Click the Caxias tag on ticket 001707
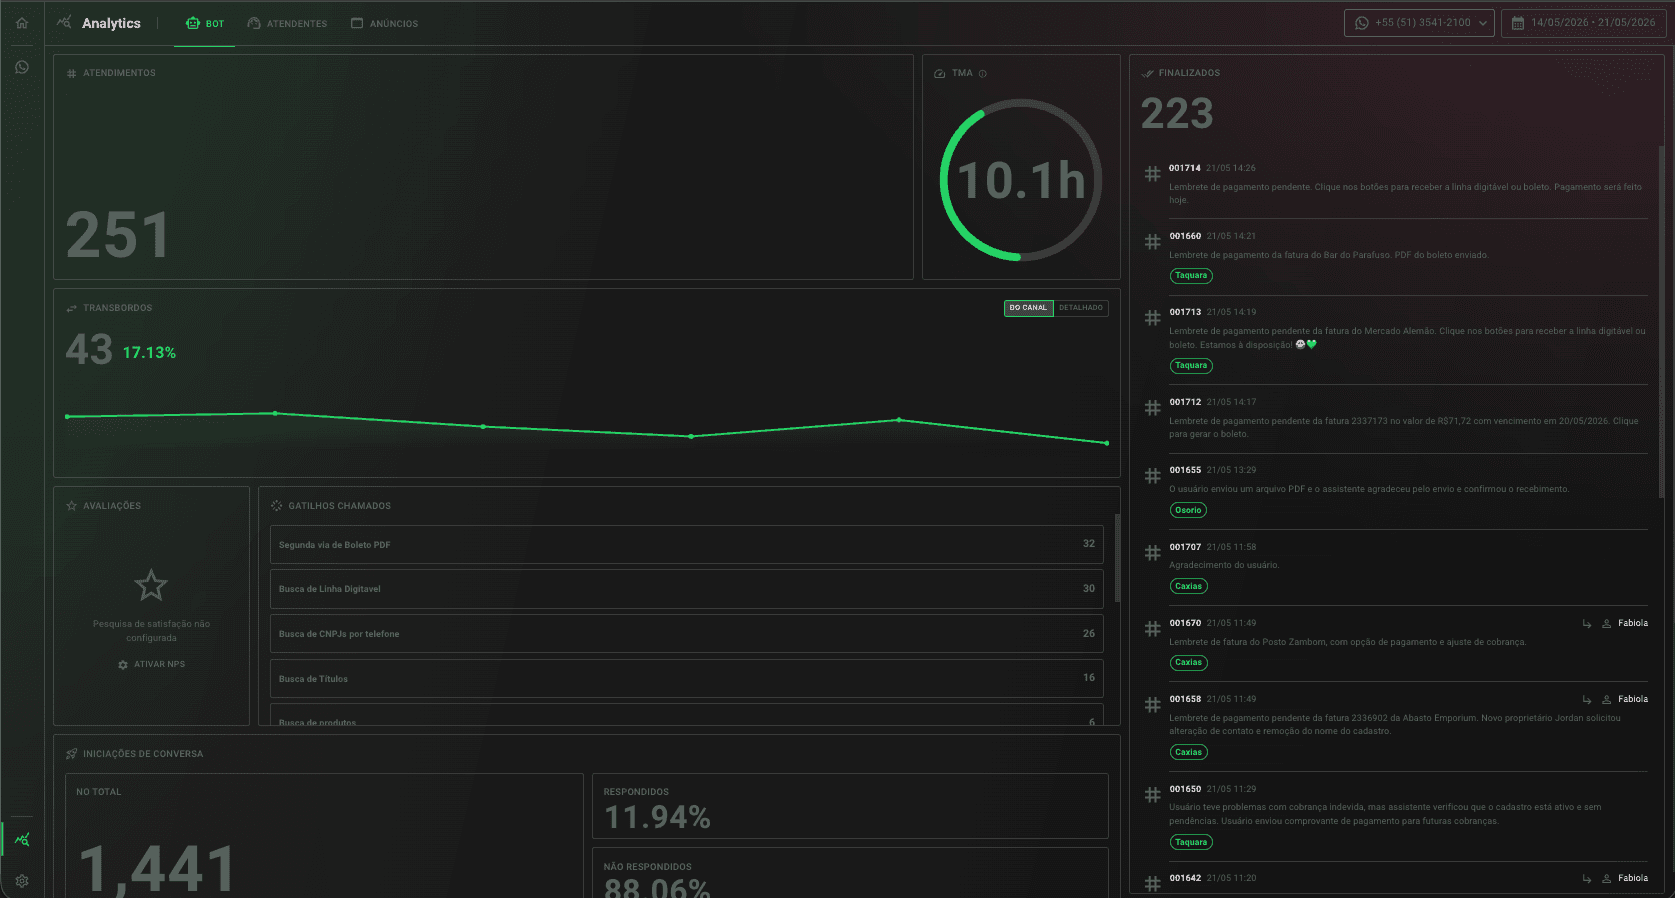 tap(1189, 587)
